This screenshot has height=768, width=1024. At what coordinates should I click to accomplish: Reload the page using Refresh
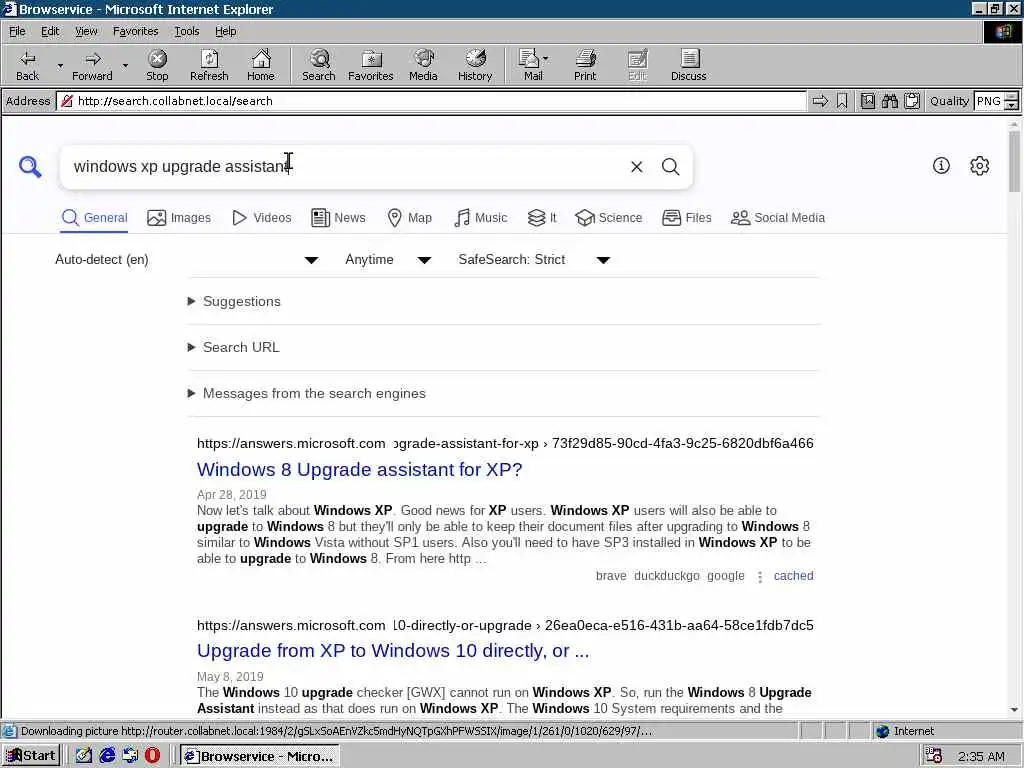click(x=209, y=65)
